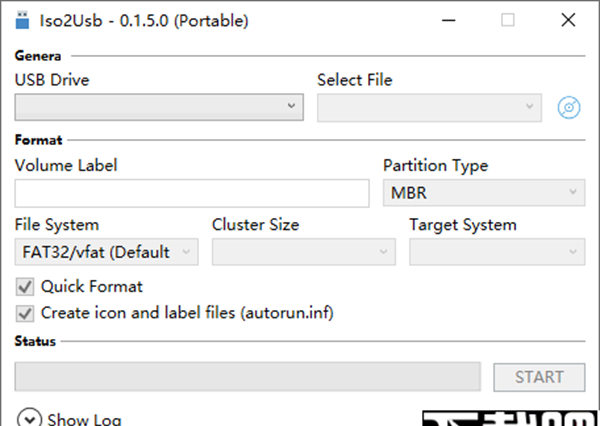Click the 'Genera' section heading
The height and width of the screenshot is (426, 600).
pyautogui.click(x=38, y=56)
